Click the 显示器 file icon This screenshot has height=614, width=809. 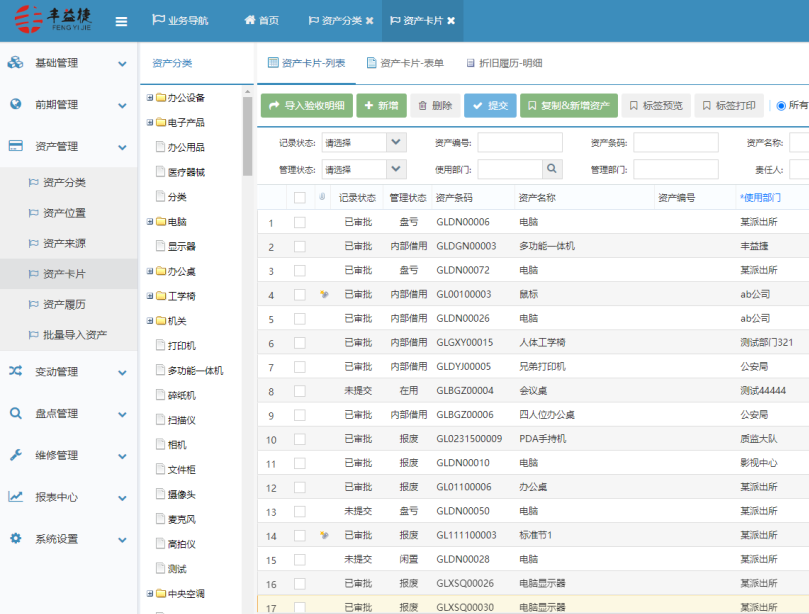(x=160, y=246)
